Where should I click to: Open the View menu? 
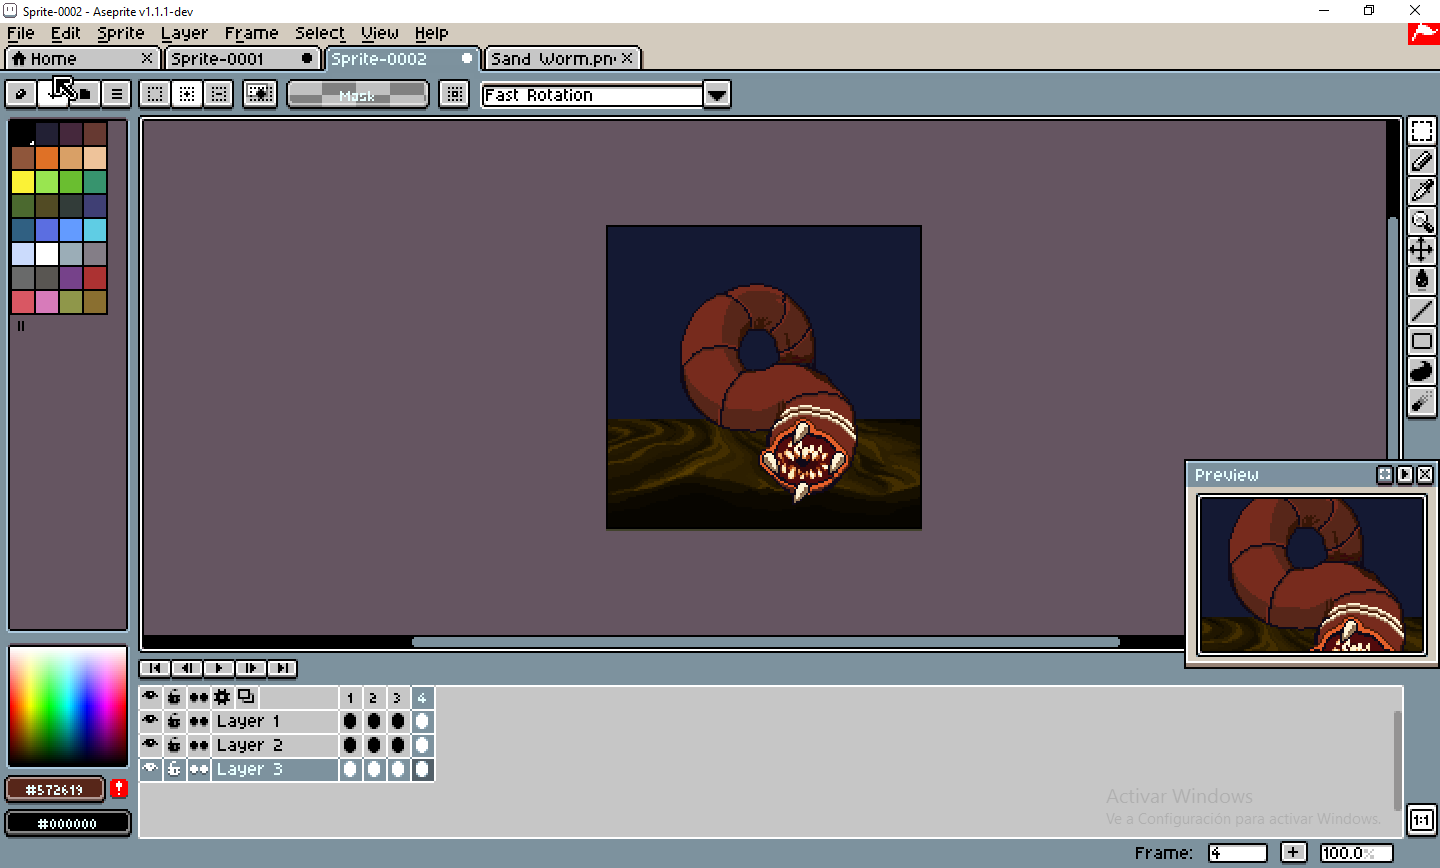(380, 33)
